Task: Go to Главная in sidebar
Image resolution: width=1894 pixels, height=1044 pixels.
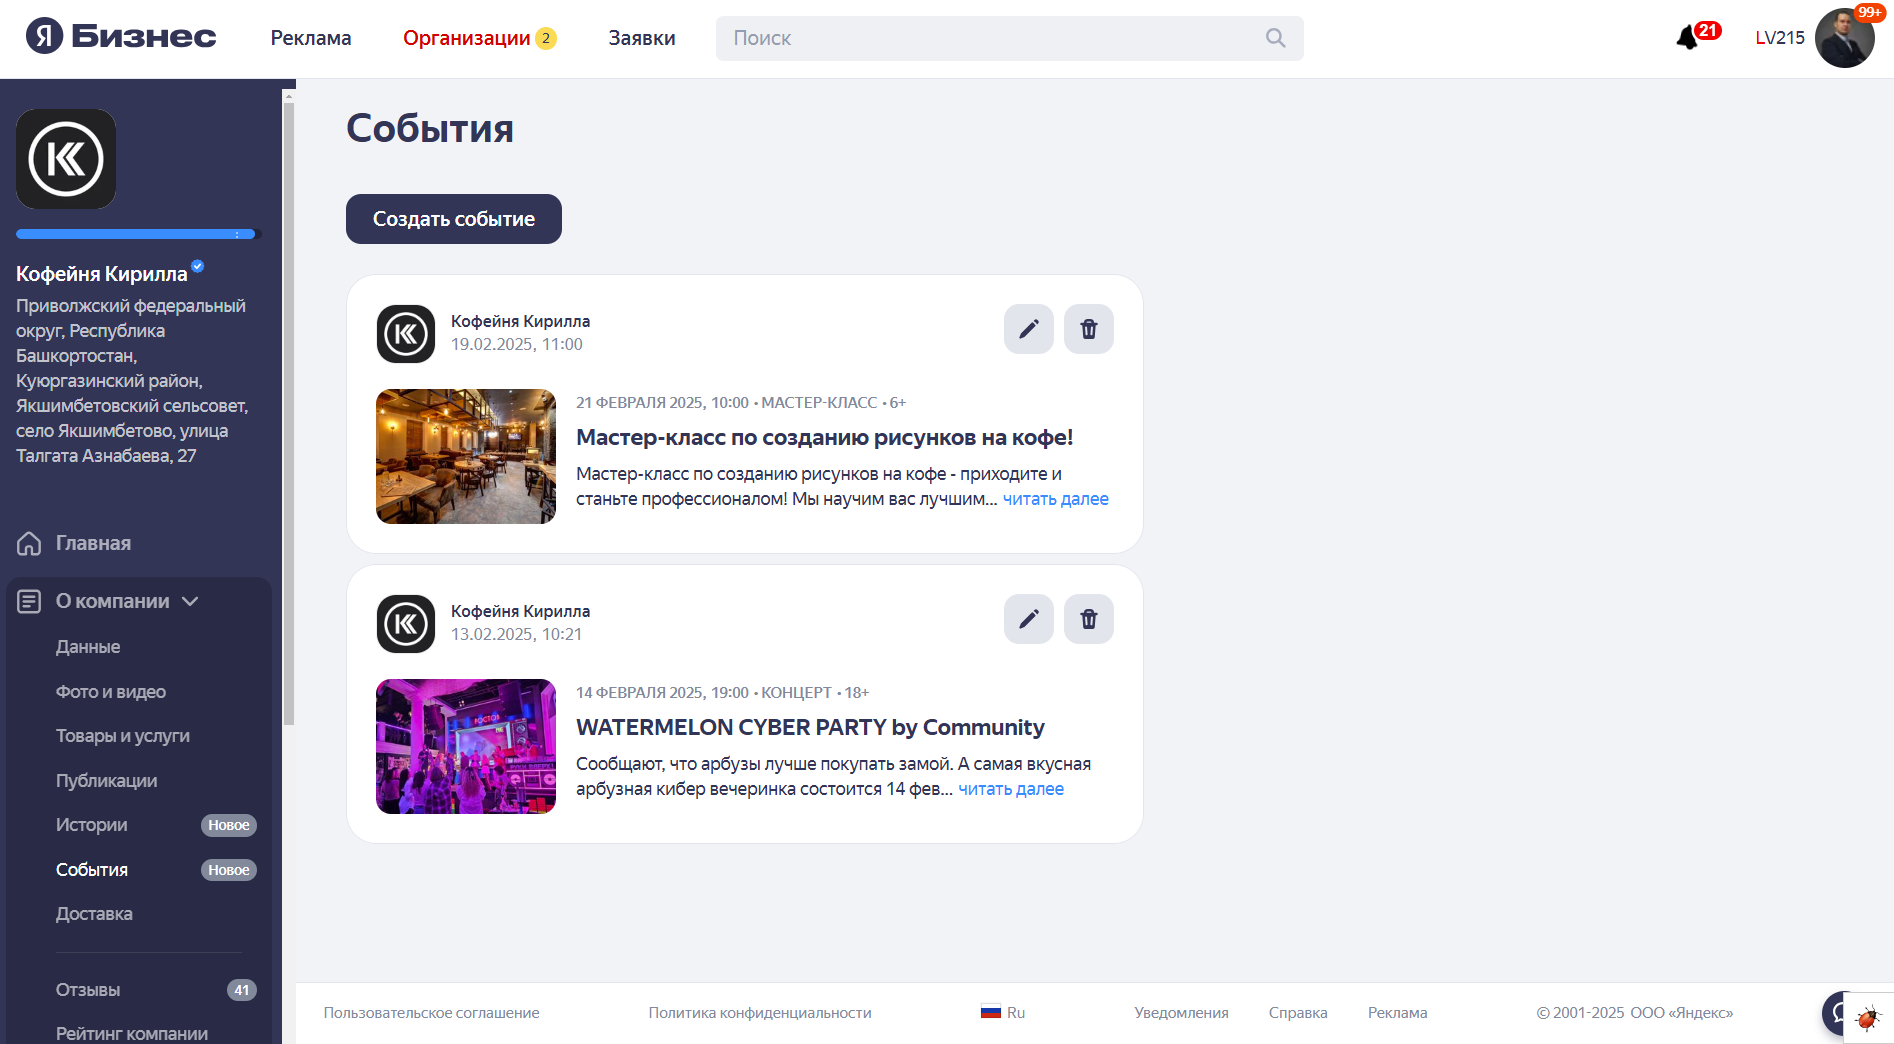Action: pyautogui.click(x=93, y=543)
